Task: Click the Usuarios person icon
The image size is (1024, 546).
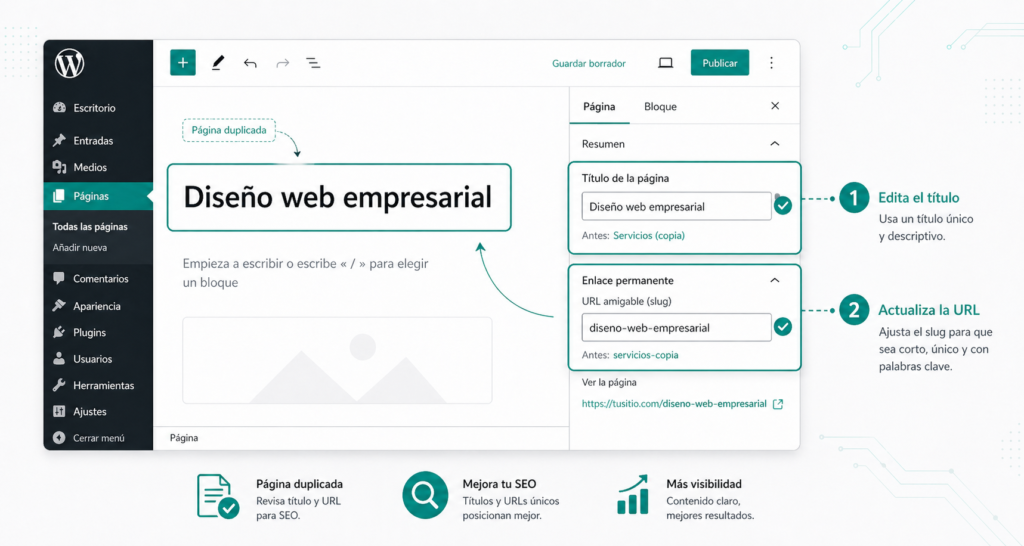Action: (x=59, y=359)
